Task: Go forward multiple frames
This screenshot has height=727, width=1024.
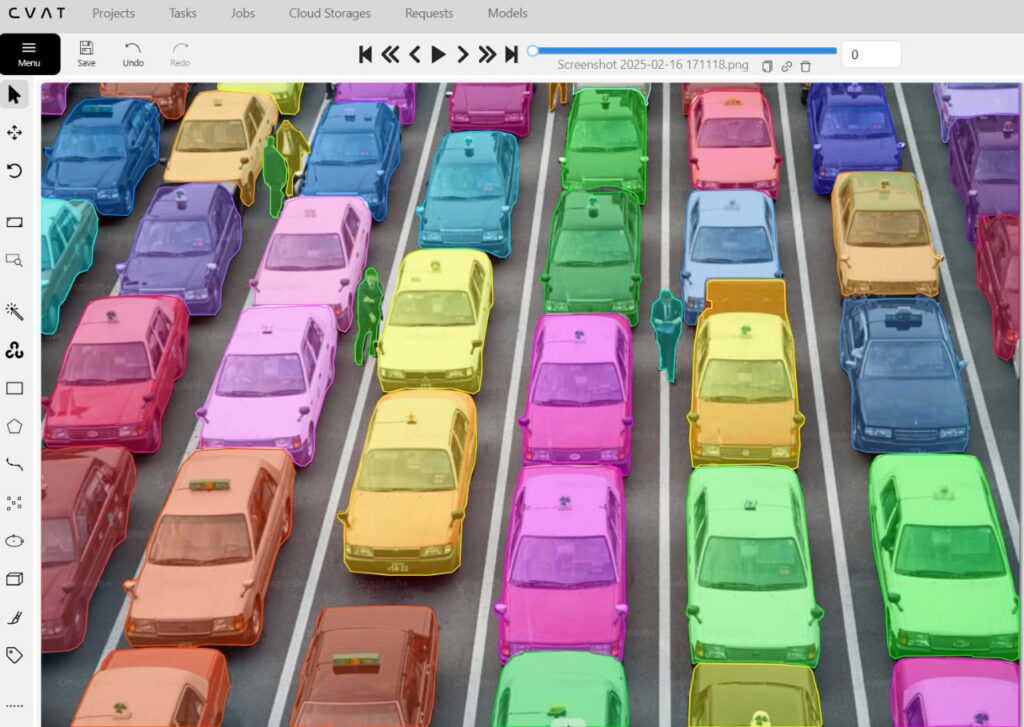Action: point(487,54)
